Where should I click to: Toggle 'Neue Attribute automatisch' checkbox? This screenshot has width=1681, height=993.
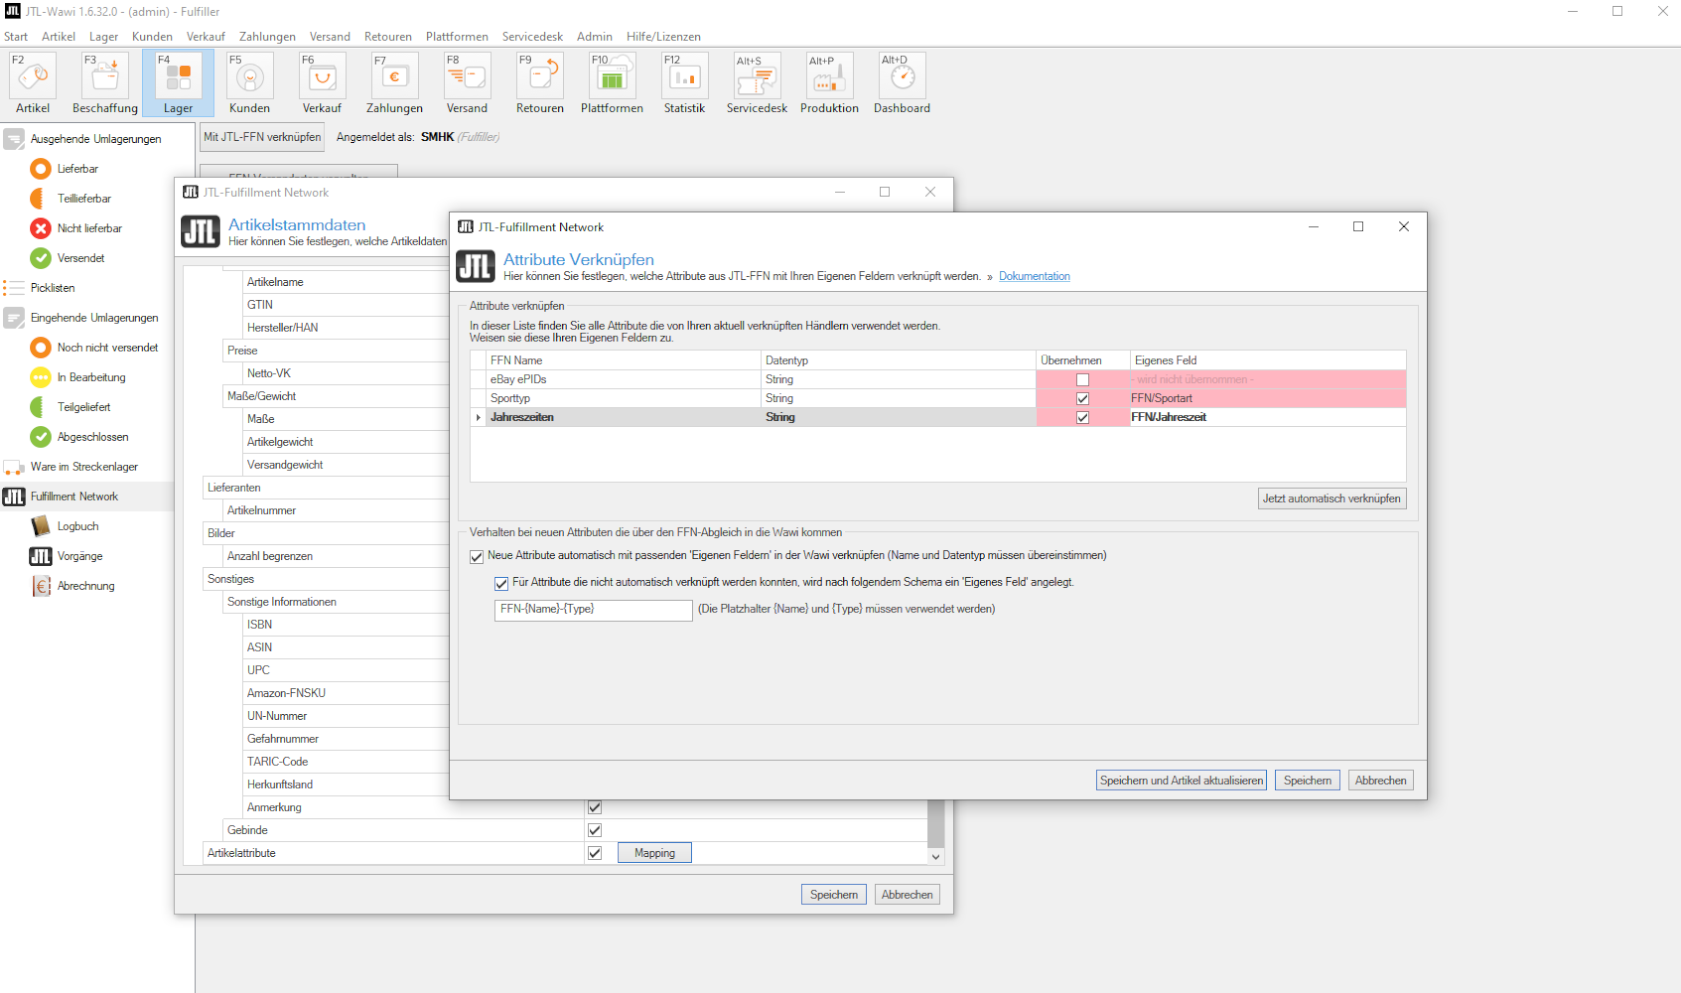point(477,557)
